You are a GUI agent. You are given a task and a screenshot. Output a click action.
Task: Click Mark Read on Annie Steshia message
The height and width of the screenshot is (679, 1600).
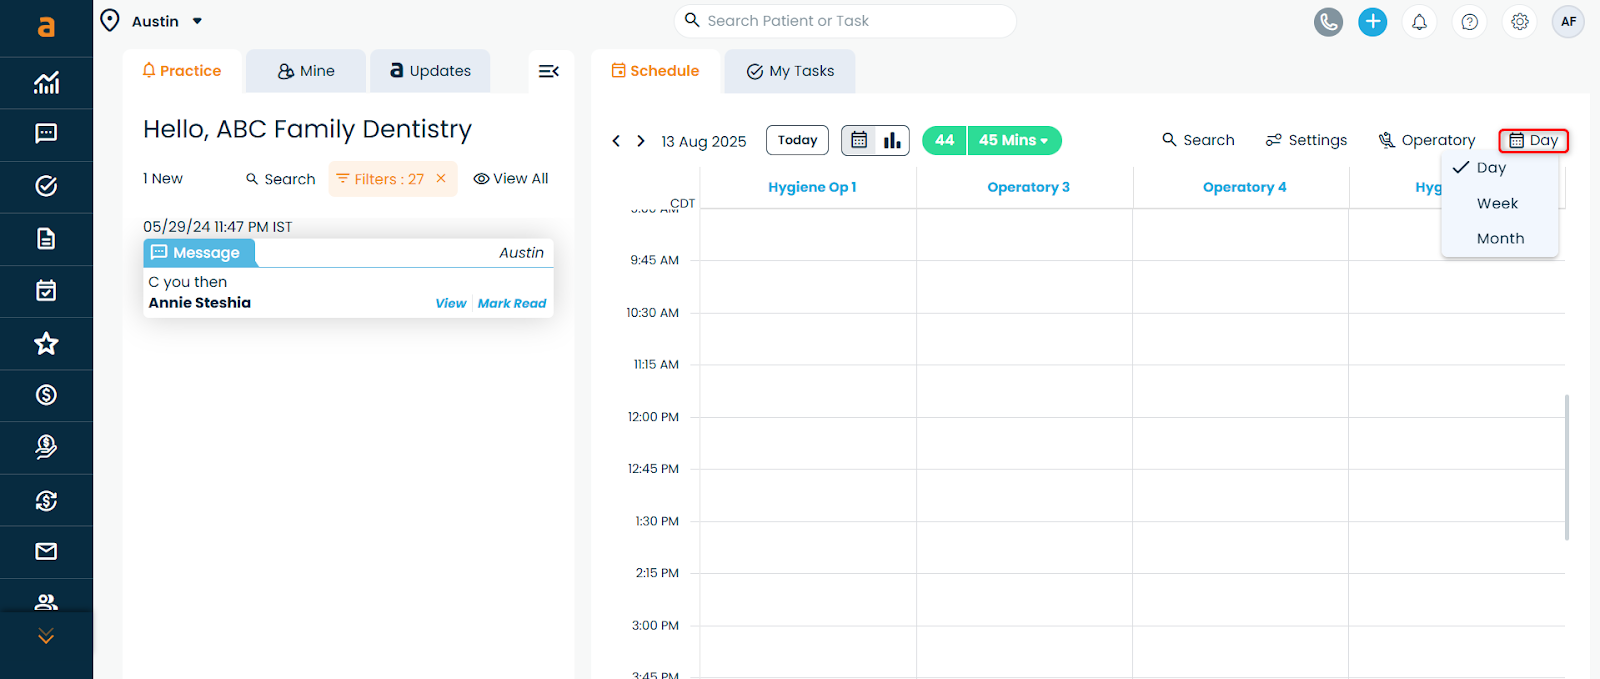[x=512, y=303]
